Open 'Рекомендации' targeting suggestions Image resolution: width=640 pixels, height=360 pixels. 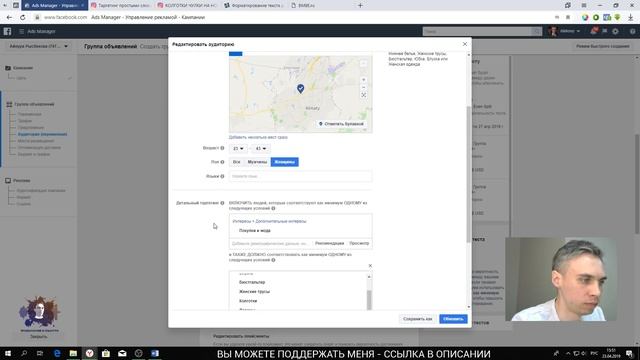pos(329,243)
